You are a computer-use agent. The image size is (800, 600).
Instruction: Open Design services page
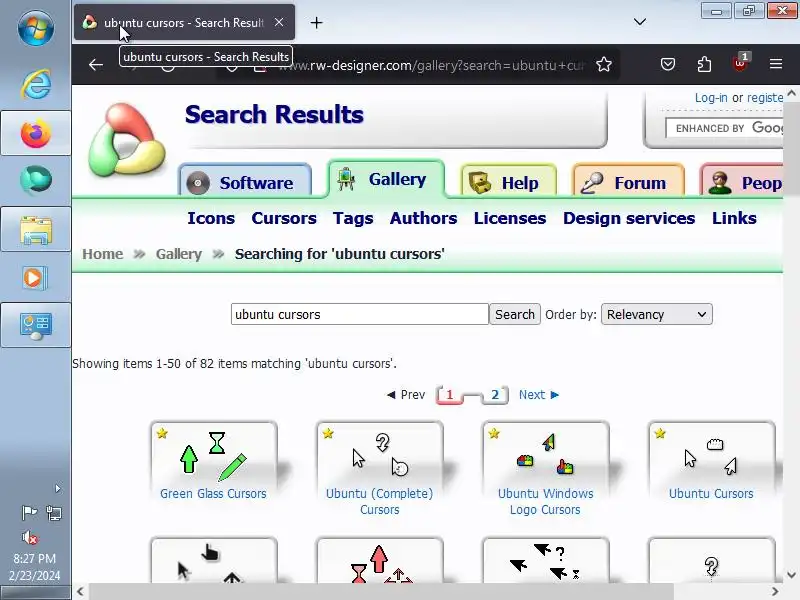[629, 218]
